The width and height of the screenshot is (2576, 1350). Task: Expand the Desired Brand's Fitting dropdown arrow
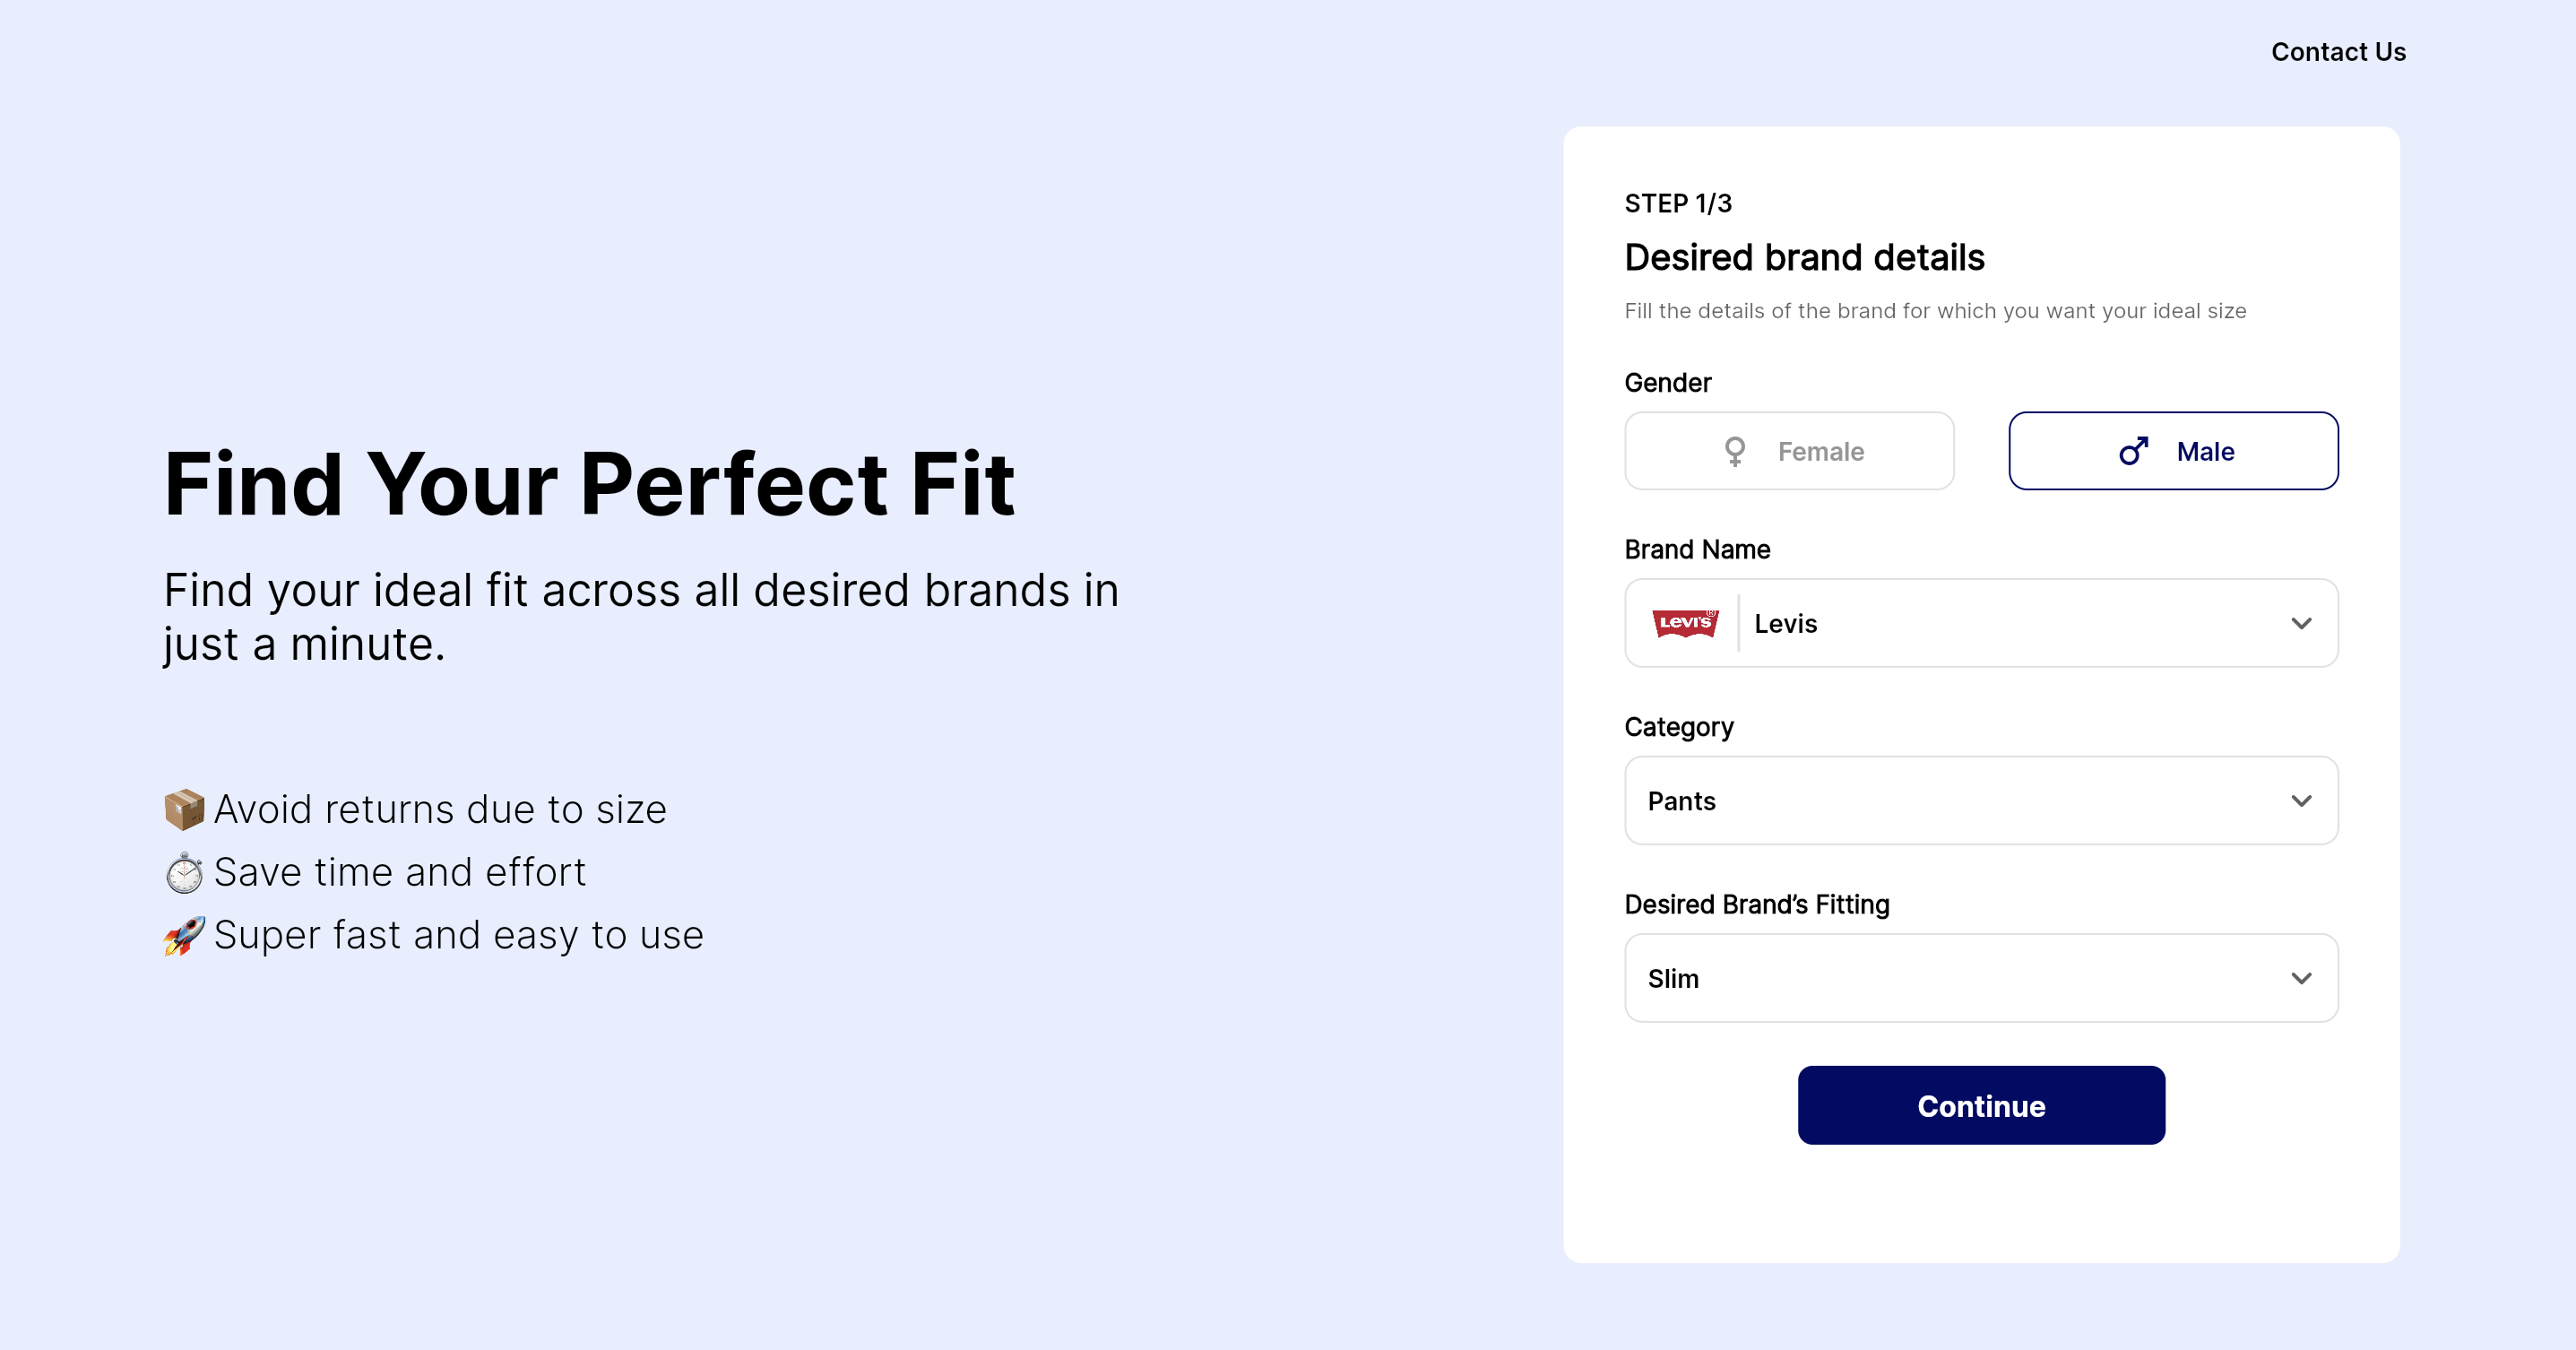pos(2301,979)
